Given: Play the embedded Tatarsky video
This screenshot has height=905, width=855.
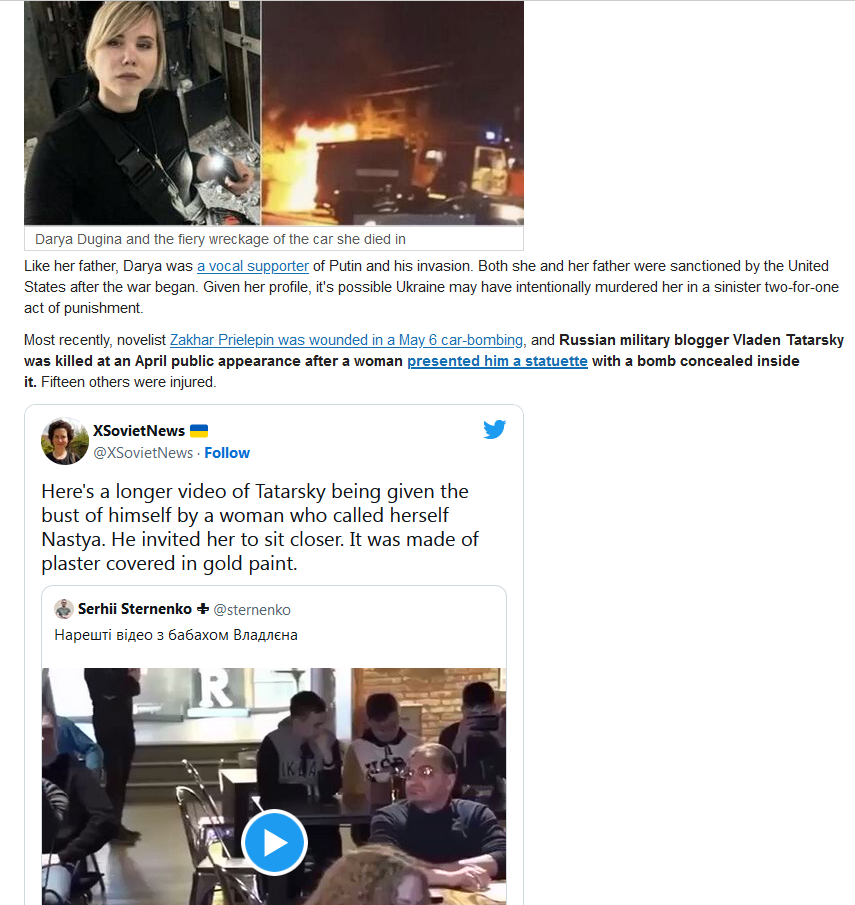Looking at the screenshot, I should click(x=274, y=843).
